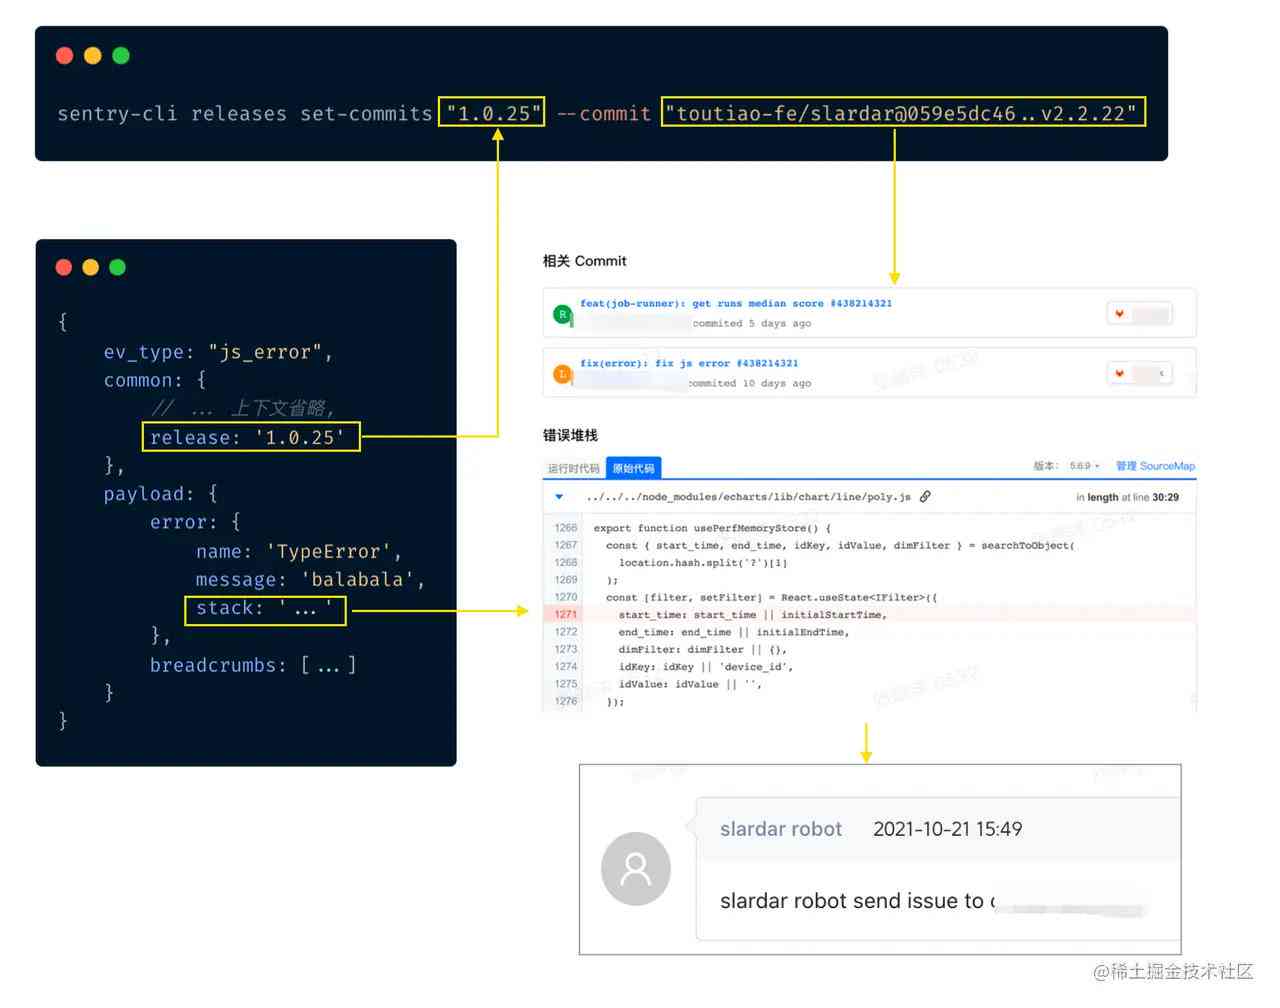Click the red dot in the JSON payload window

pos(64,267)
